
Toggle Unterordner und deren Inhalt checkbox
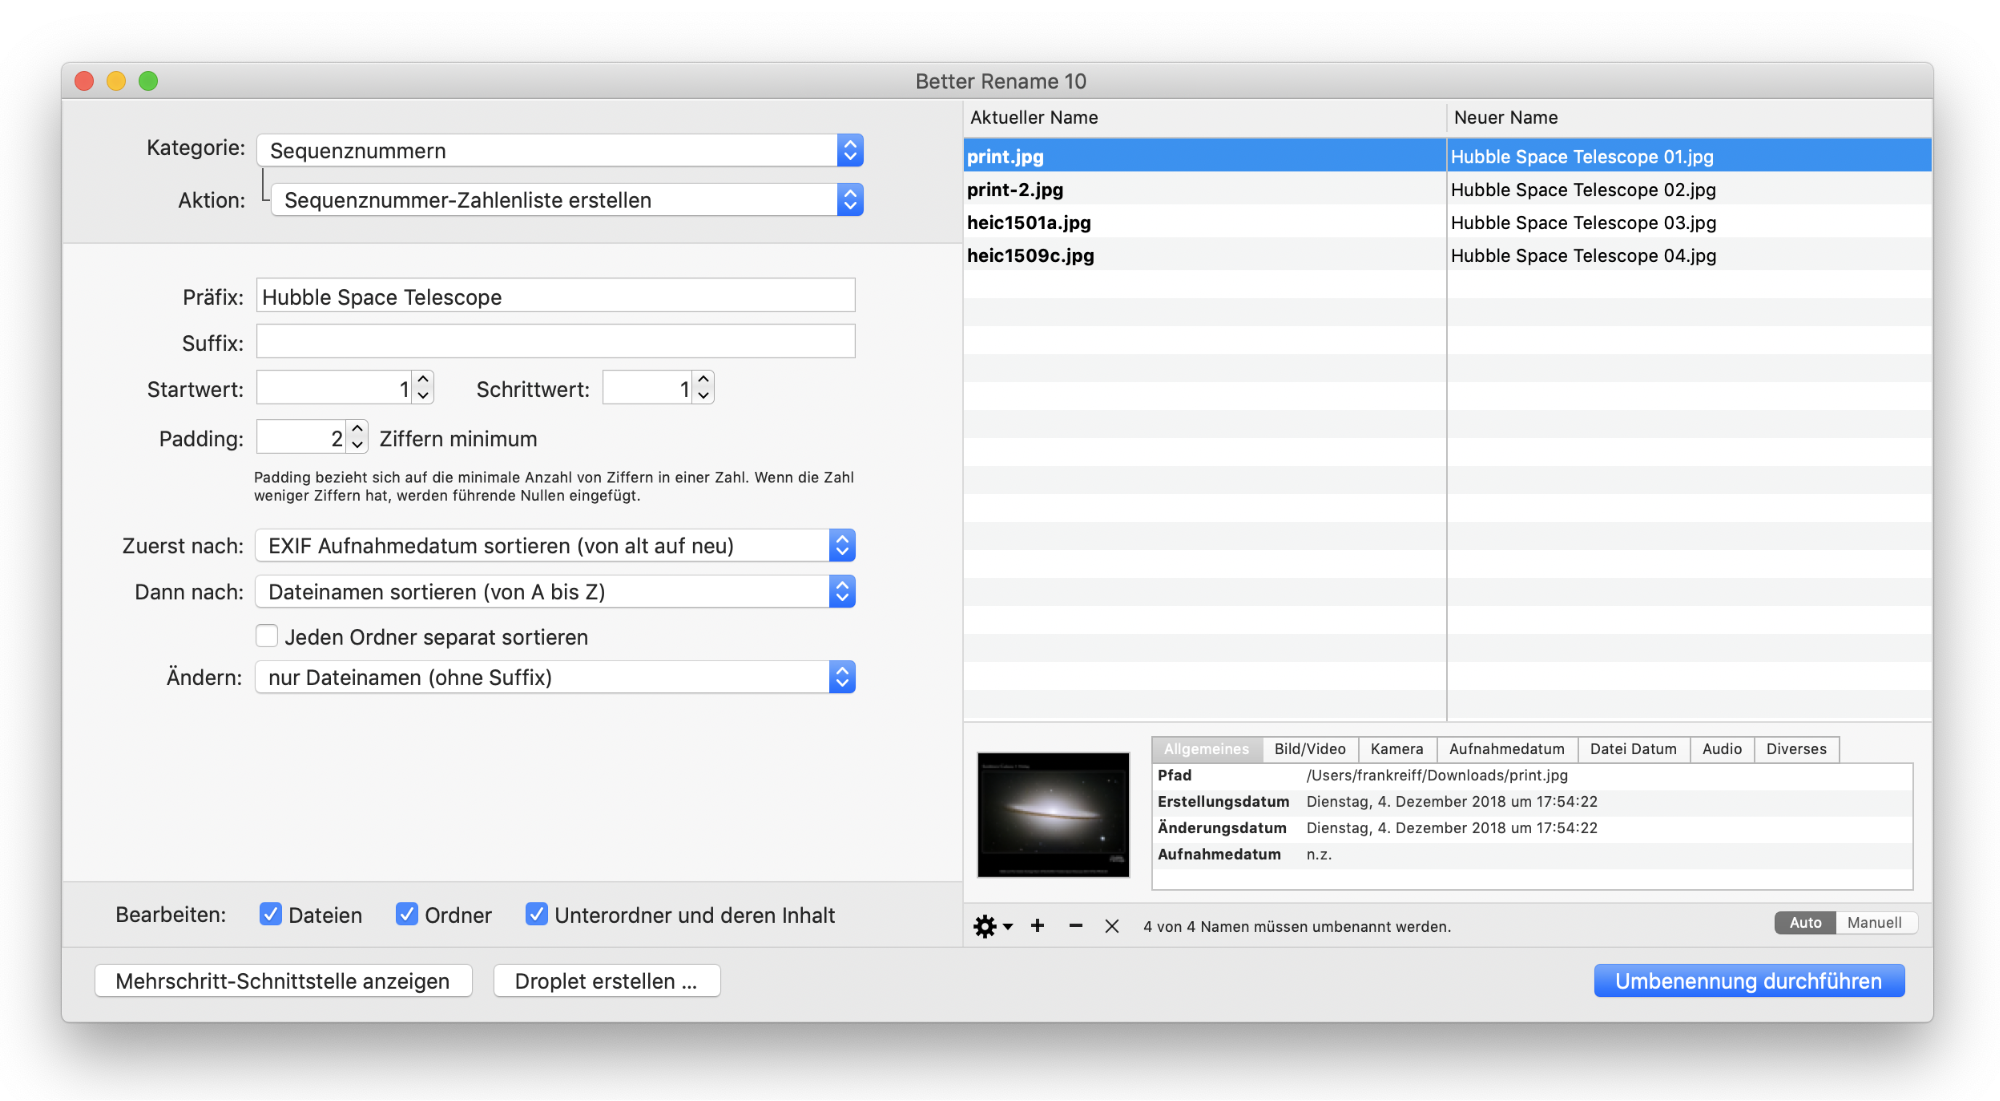pos(537,914)
